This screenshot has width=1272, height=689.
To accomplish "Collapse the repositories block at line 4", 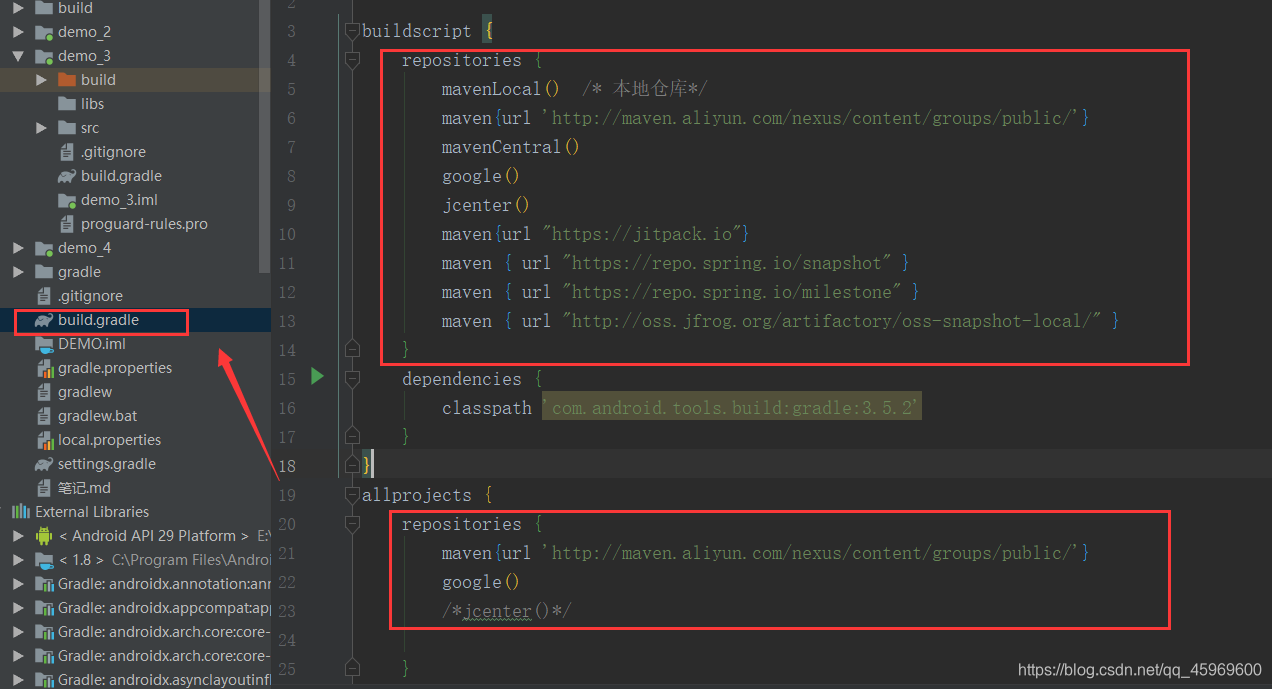I will pyautogui.click(x=352, y=59).
